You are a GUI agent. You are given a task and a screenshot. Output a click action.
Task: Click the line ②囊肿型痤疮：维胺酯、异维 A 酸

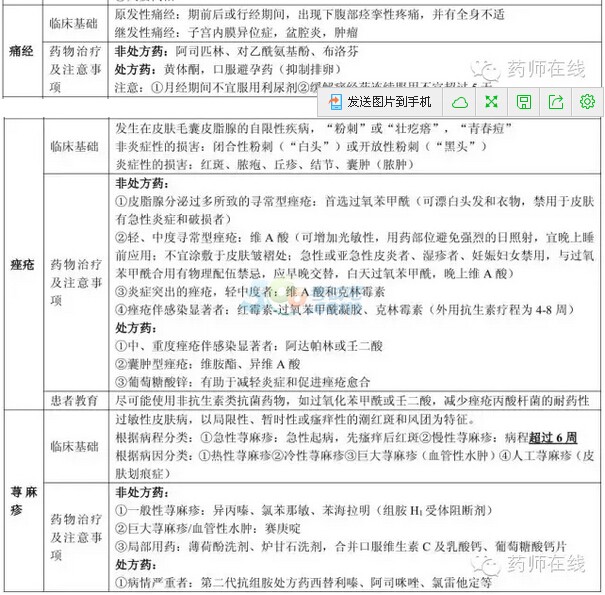(208, 364)
